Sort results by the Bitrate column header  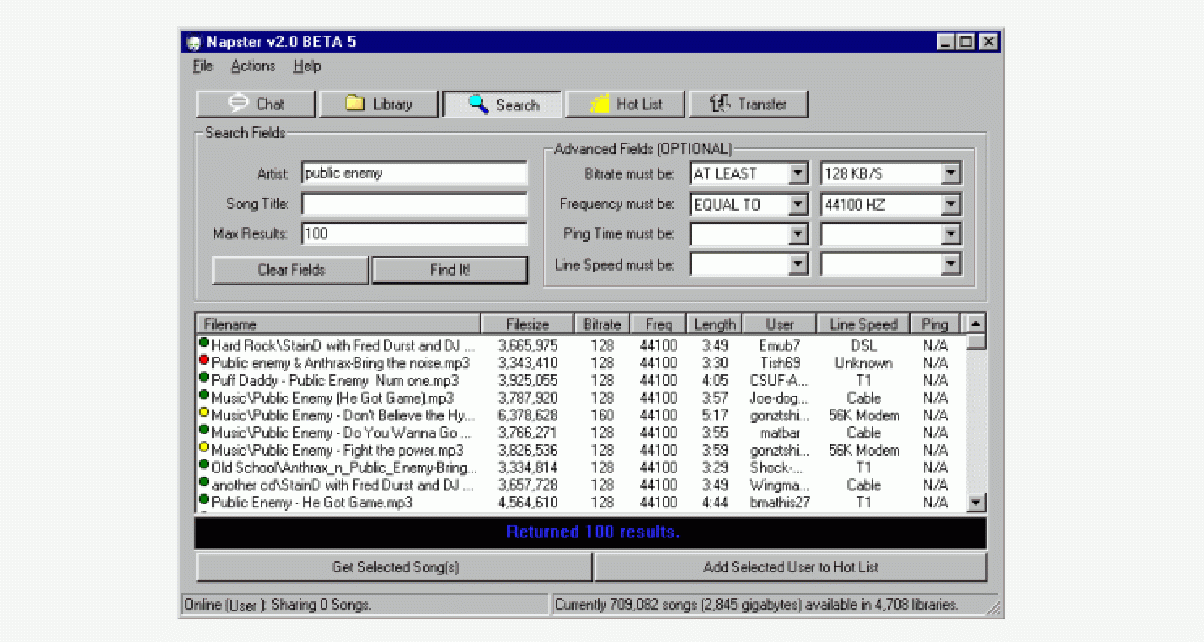pos(603,325)
